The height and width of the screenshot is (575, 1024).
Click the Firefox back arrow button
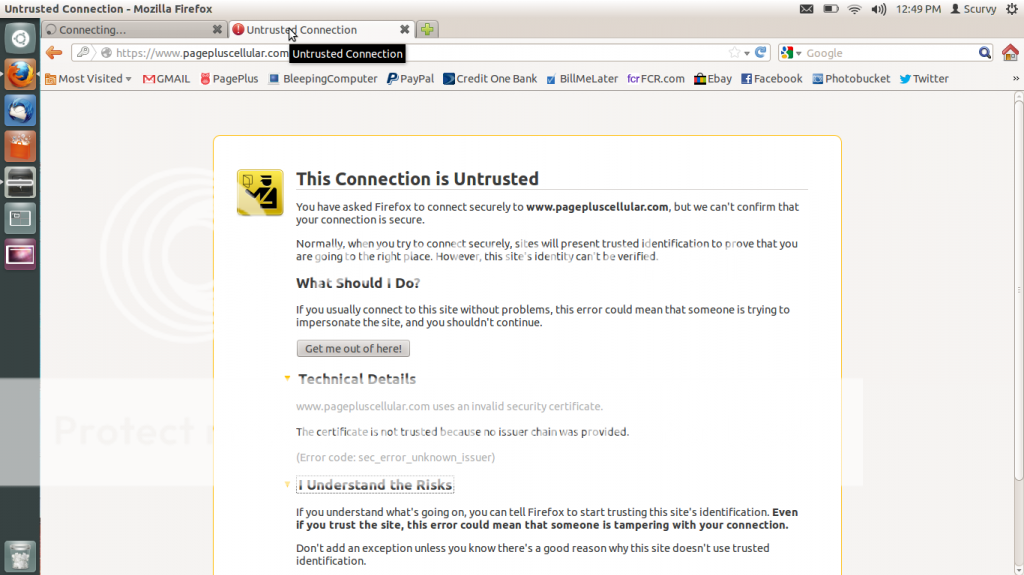click(x=54, y=53)
